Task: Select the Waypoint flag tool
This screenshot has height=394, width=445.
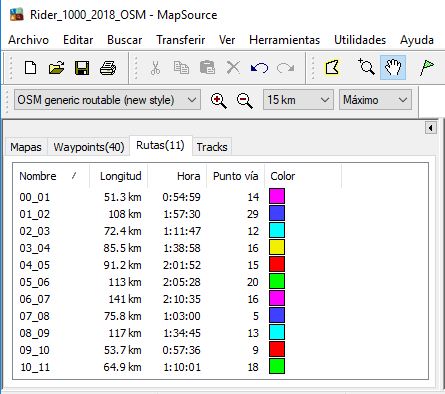Action: (427, 67)
